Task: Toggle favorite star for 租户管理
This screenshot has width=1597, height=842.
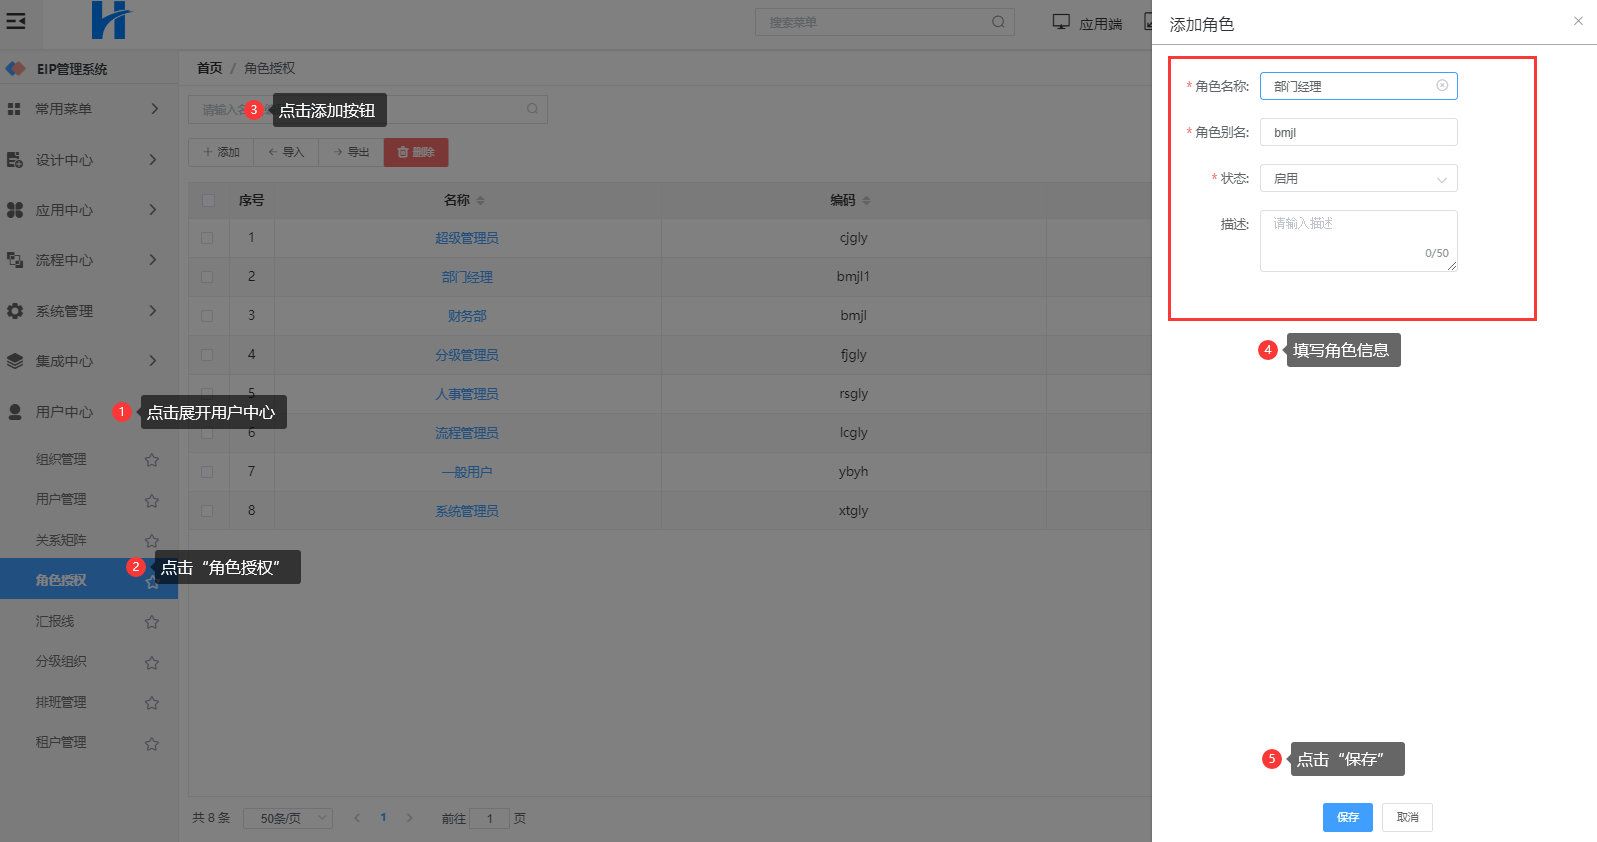Action: pyautogui.click(x=152, y=743)
